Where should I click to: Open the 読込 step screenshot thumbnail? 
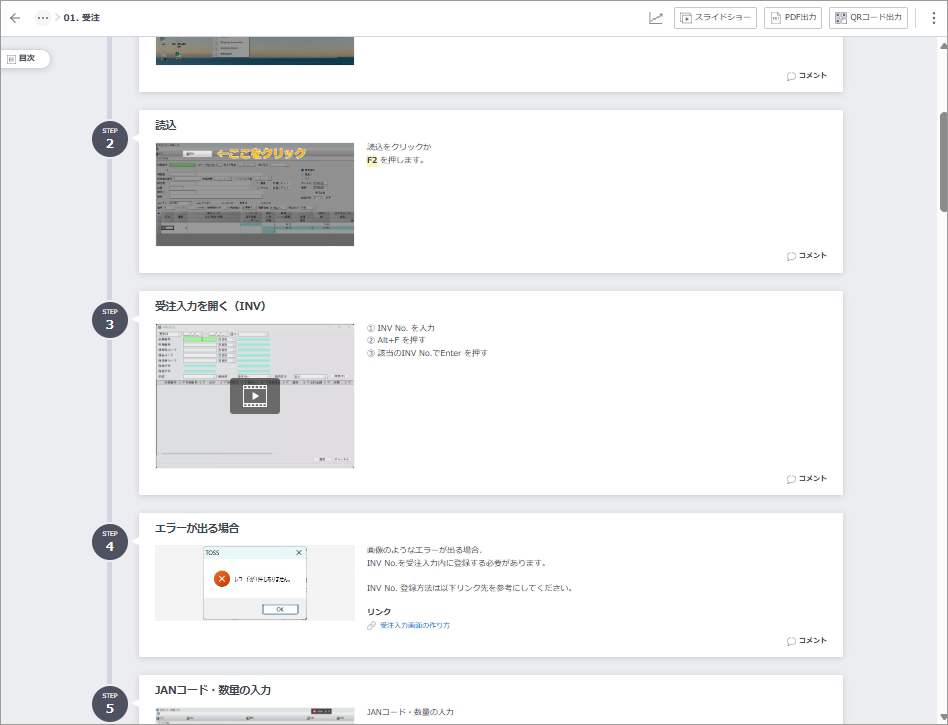(x=255, y=195)
